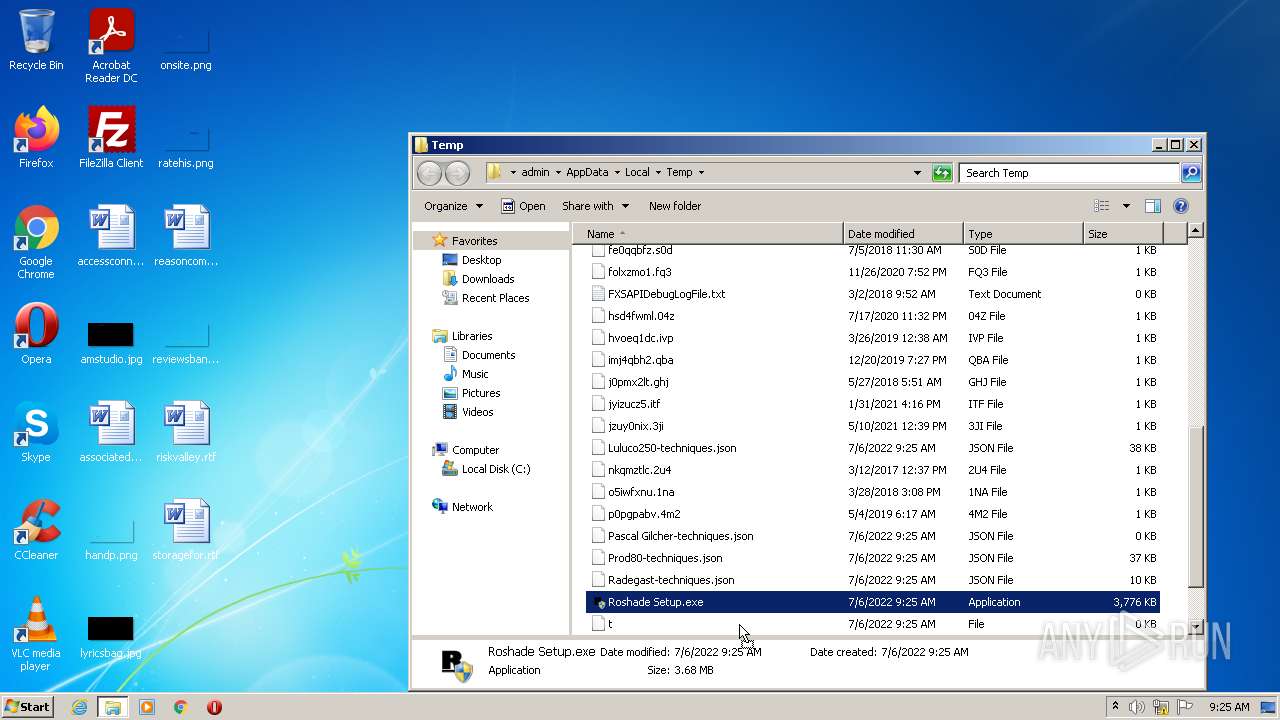This screenshot has width=1280, height=720.
Task: Click the search magnifier icon
Action: [x=1190, y=173]
